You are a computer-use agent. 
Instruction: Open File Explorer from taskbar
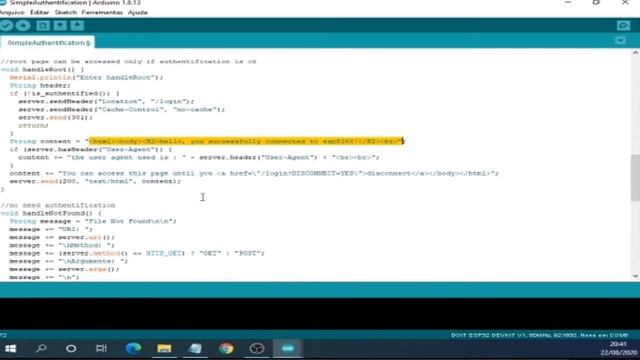[x=164, y=349]
